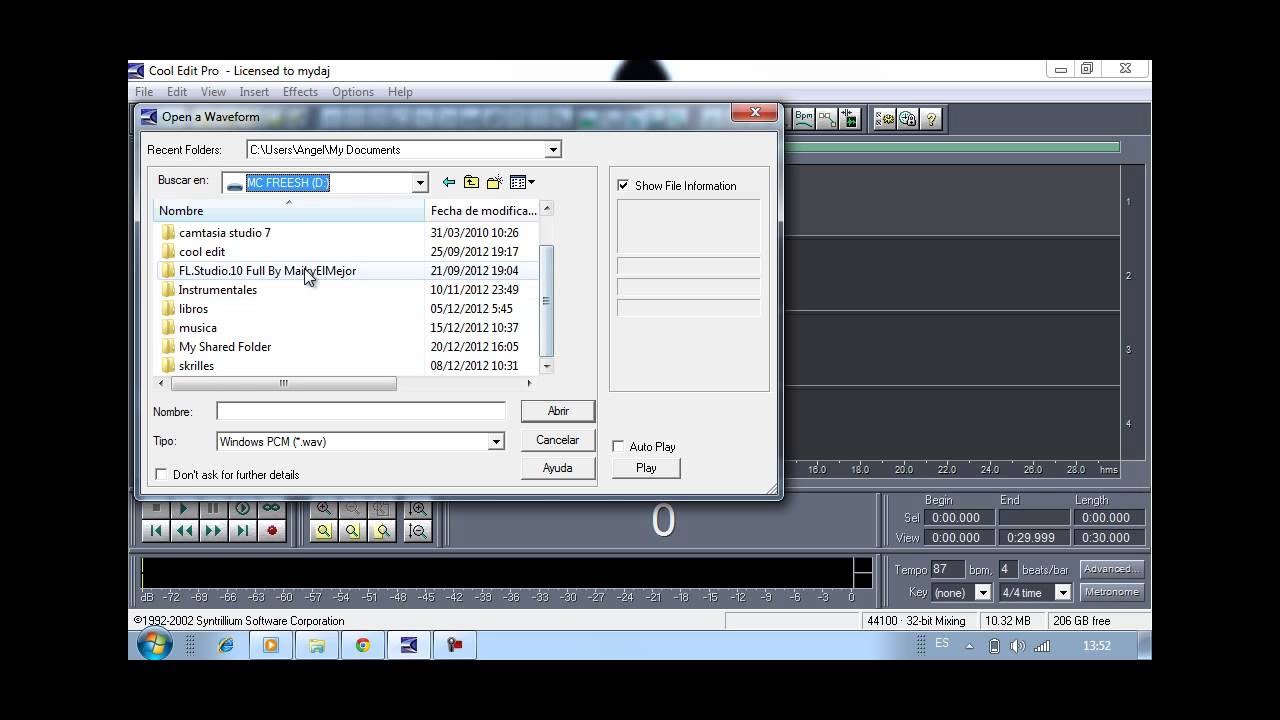Click the yellow question mark help icon
1280x720 pixels.
[931, 119]
